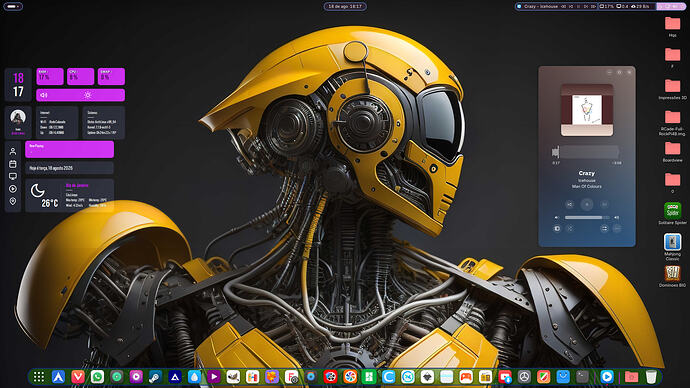The width and height of the screenshot is (690, 388).
Task: Open the blue shopping bag store icon
Action: pos(563,377)
